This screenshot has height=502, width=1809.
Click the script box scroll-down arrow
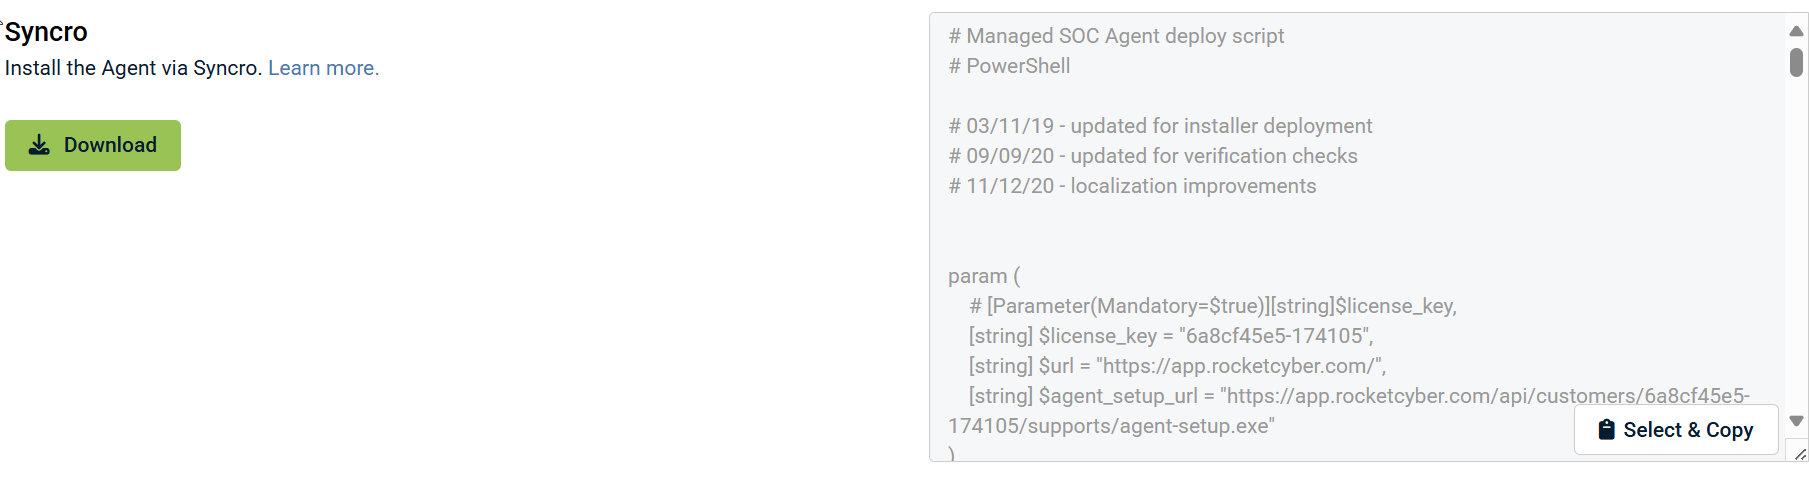(x=1796, y=421)
